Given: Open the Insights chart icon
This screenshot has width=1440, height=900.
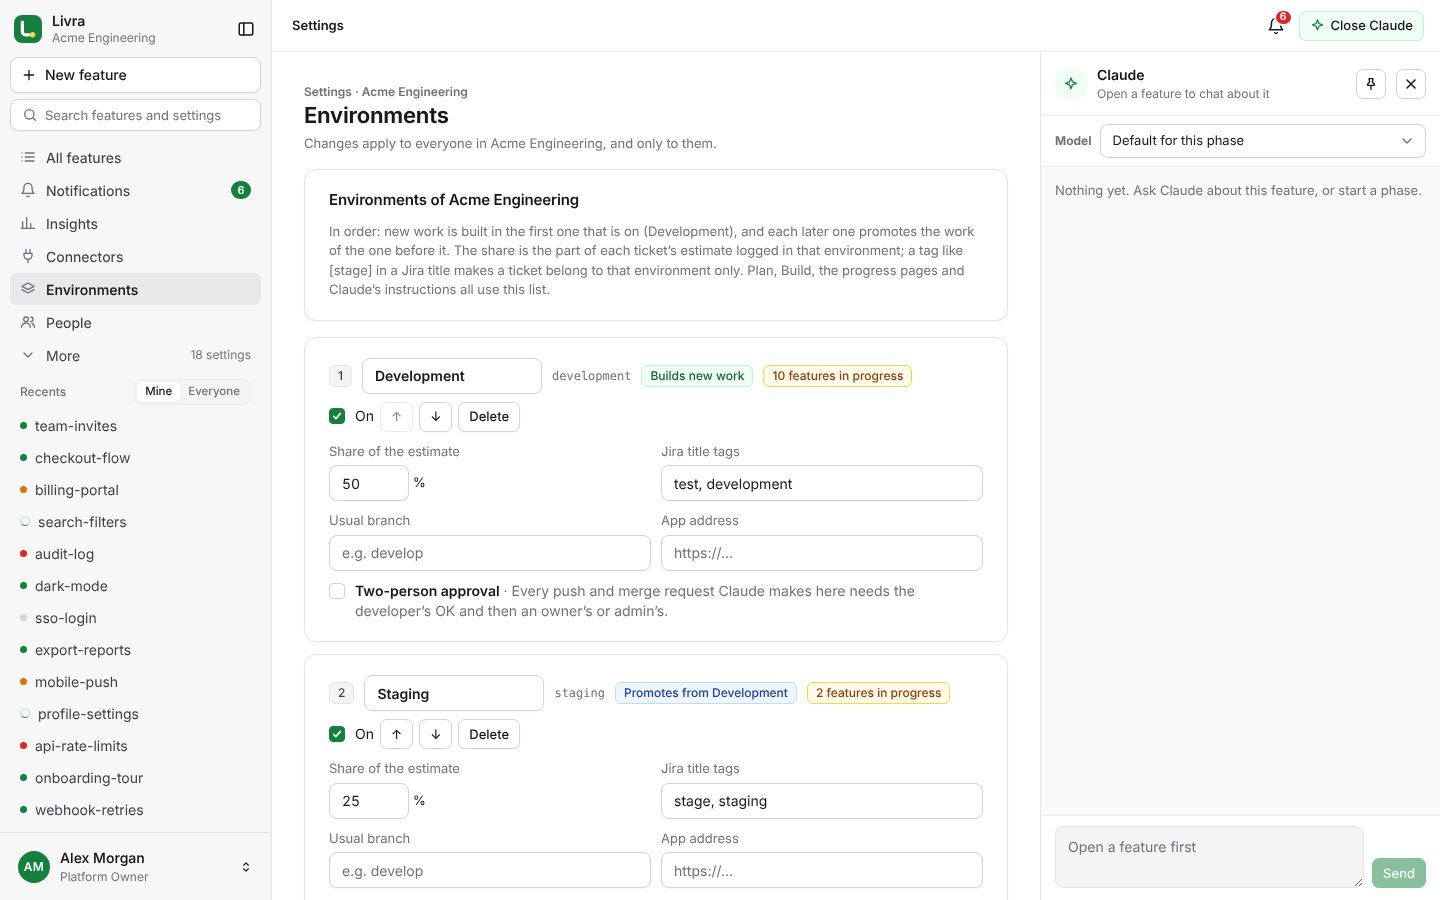Looking at the screenshot, I should pos(28,224).
